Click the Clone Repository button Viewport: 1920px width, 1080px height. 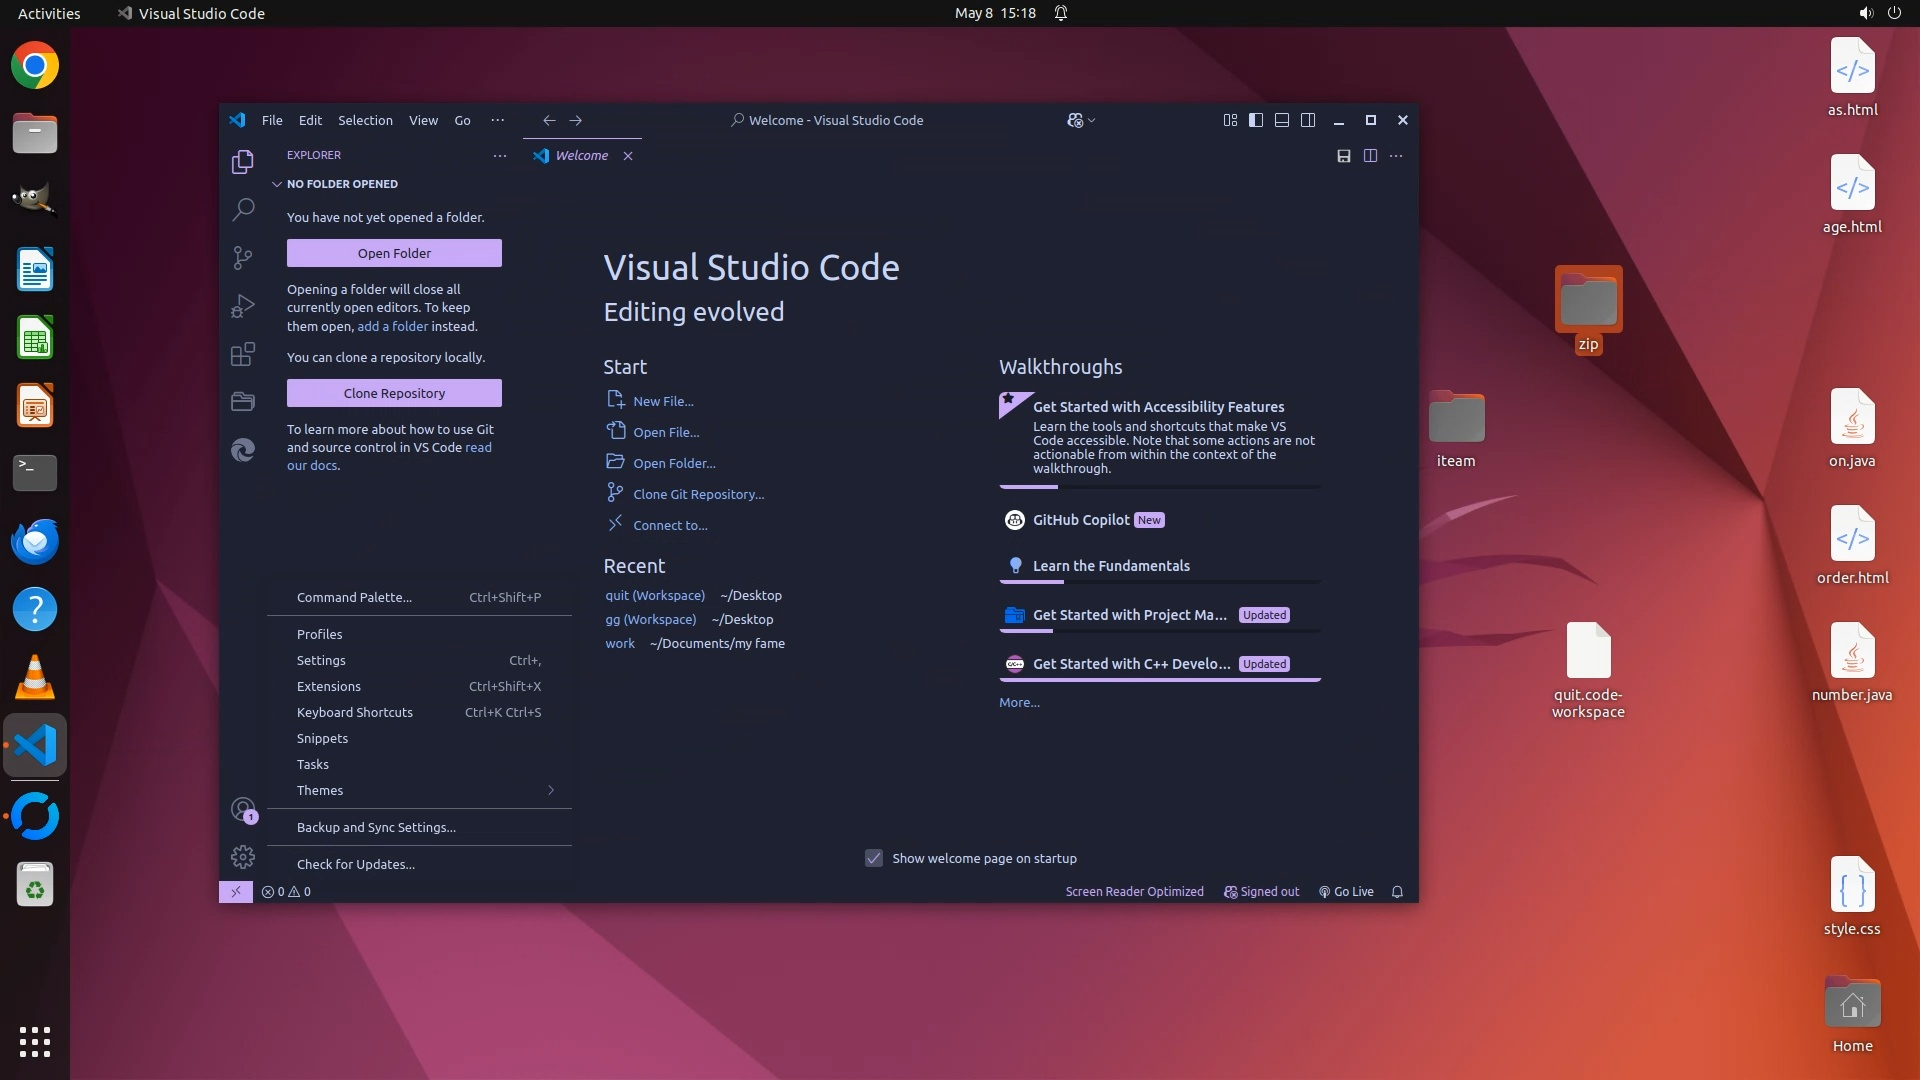pos(394,393)
